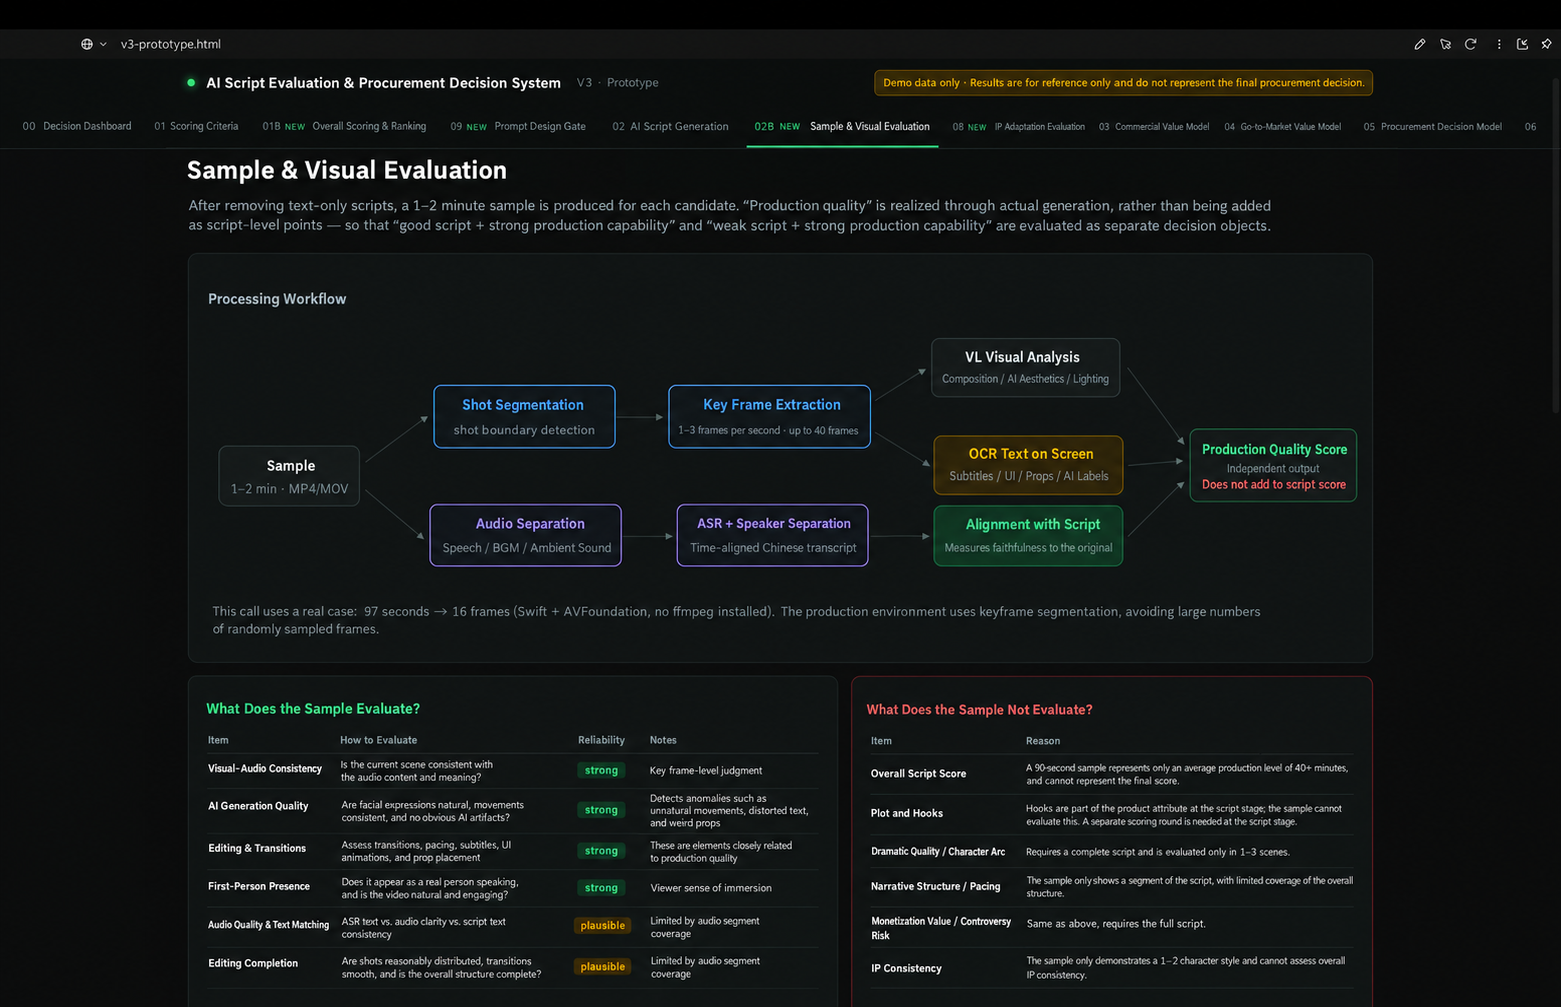Reload the page with the refresh icon
This screenshot has width=1561, height=1007.
click(x=1471, y=44)
